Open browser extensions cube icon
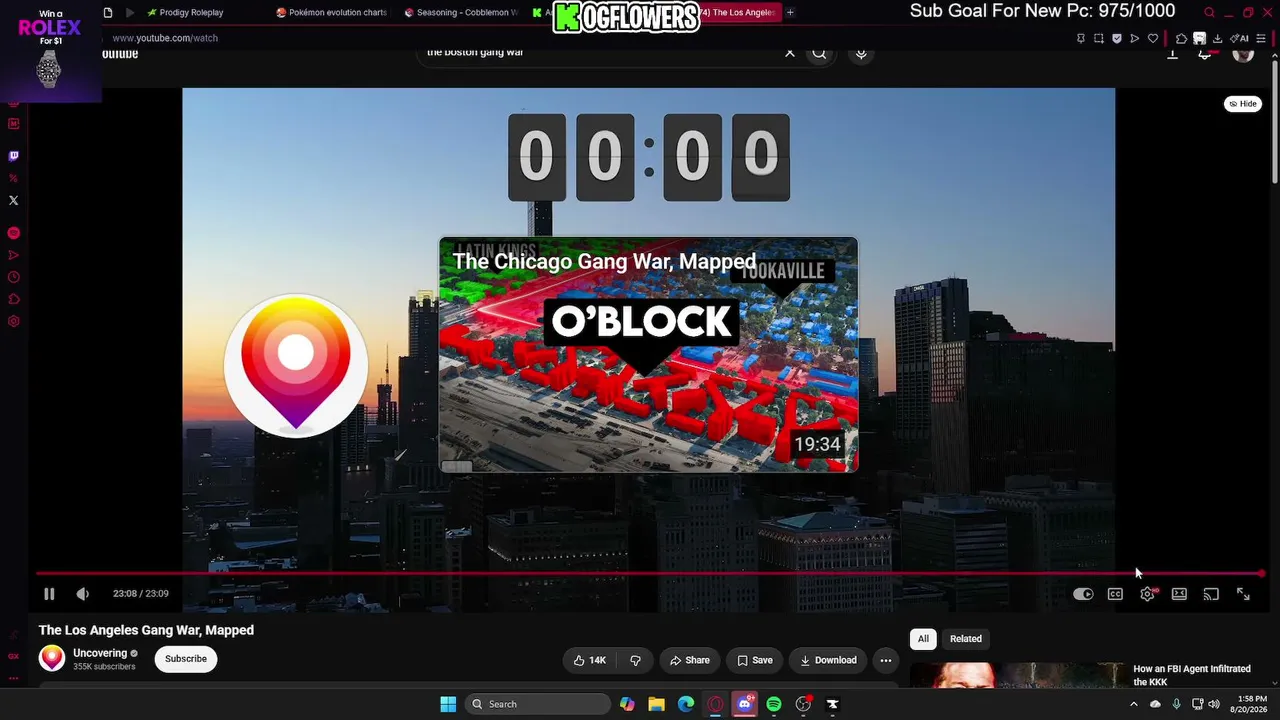Screen dimensions: 1280x720 point(1181,39)
